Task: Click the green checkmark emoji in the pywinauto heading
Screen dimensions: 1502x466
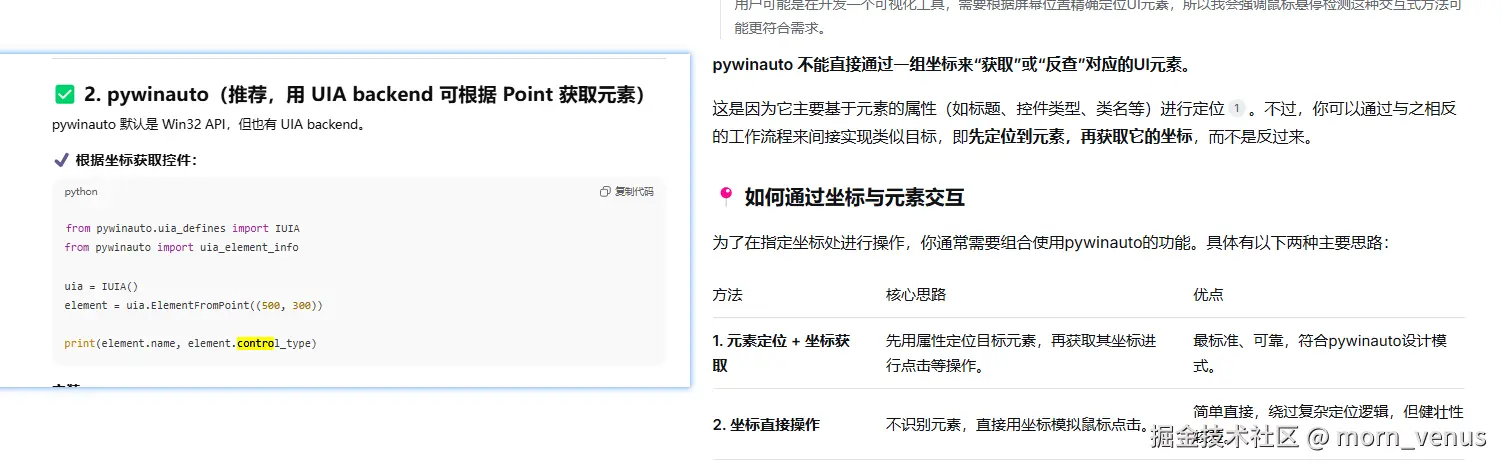Action: pos(65,95)
